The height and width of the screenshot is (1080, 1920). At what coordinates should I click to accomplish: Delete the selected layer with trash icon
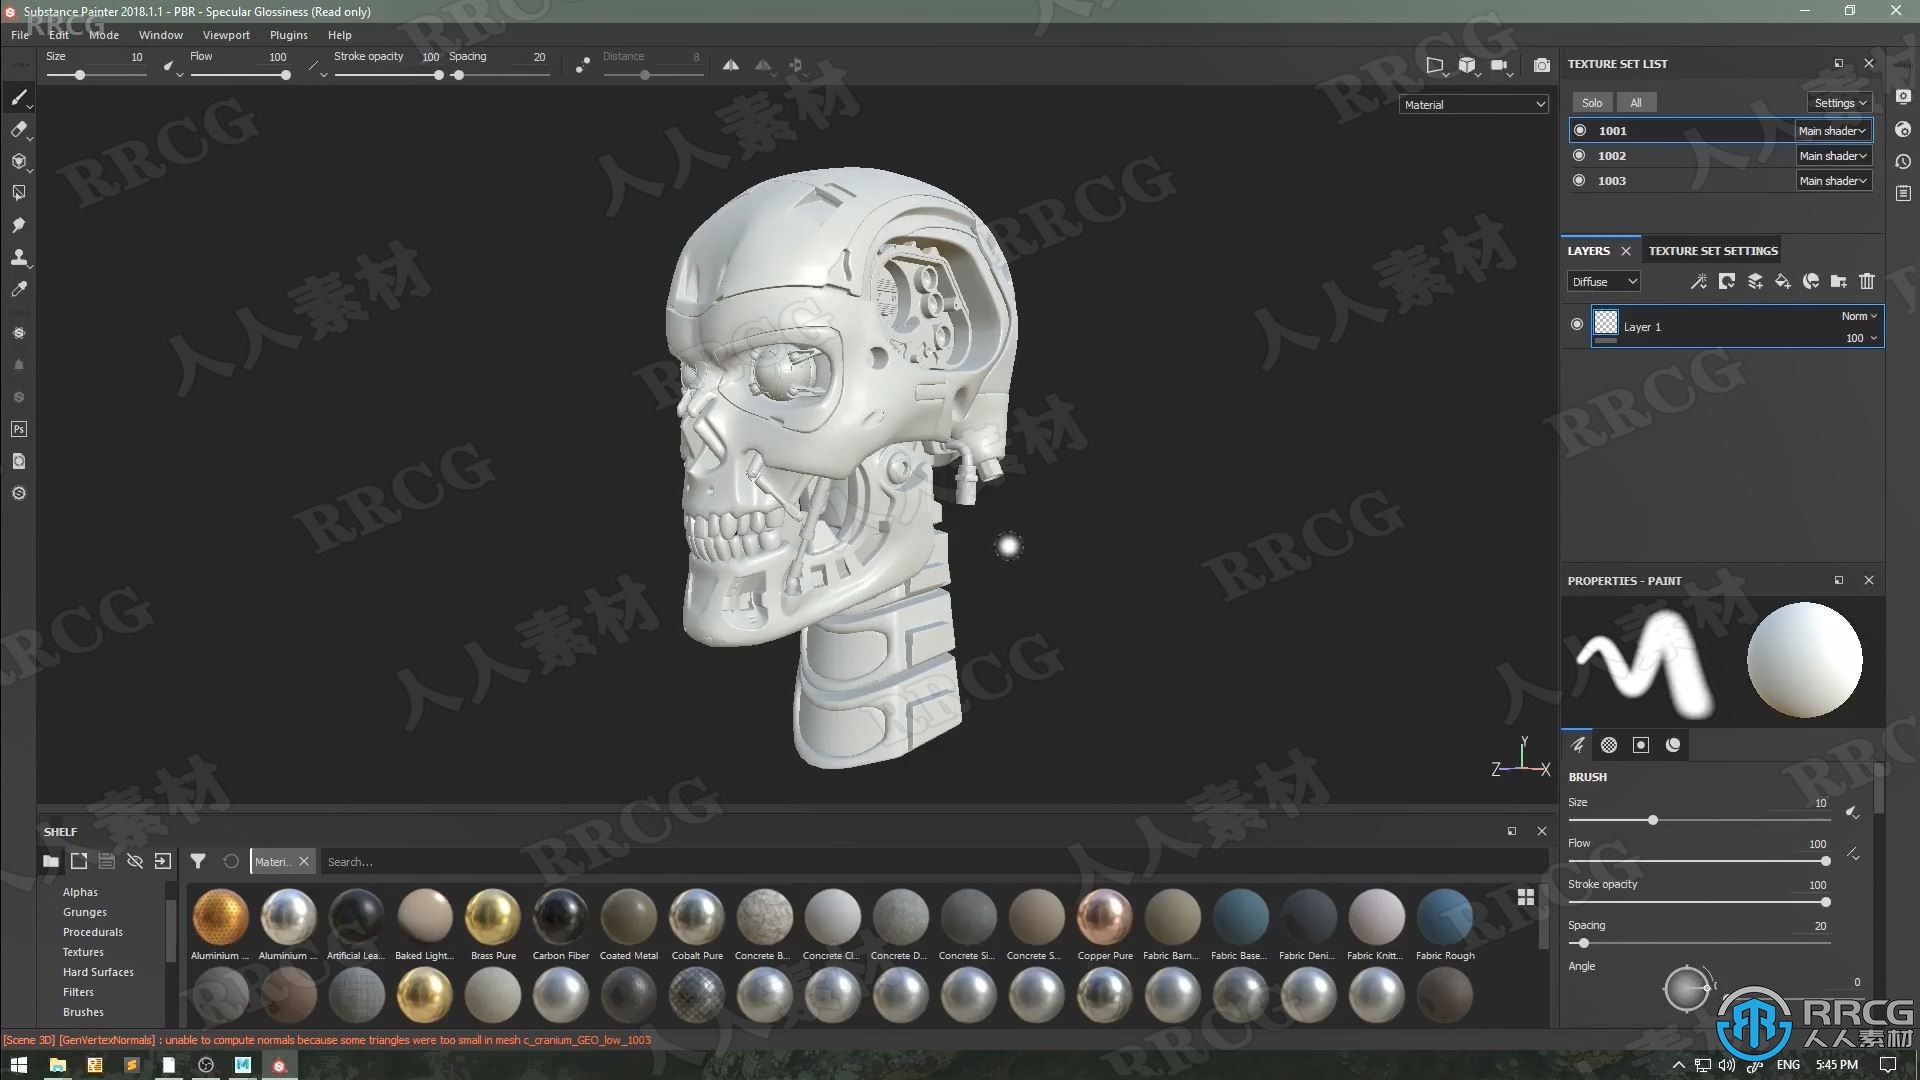coord(1866,282)
